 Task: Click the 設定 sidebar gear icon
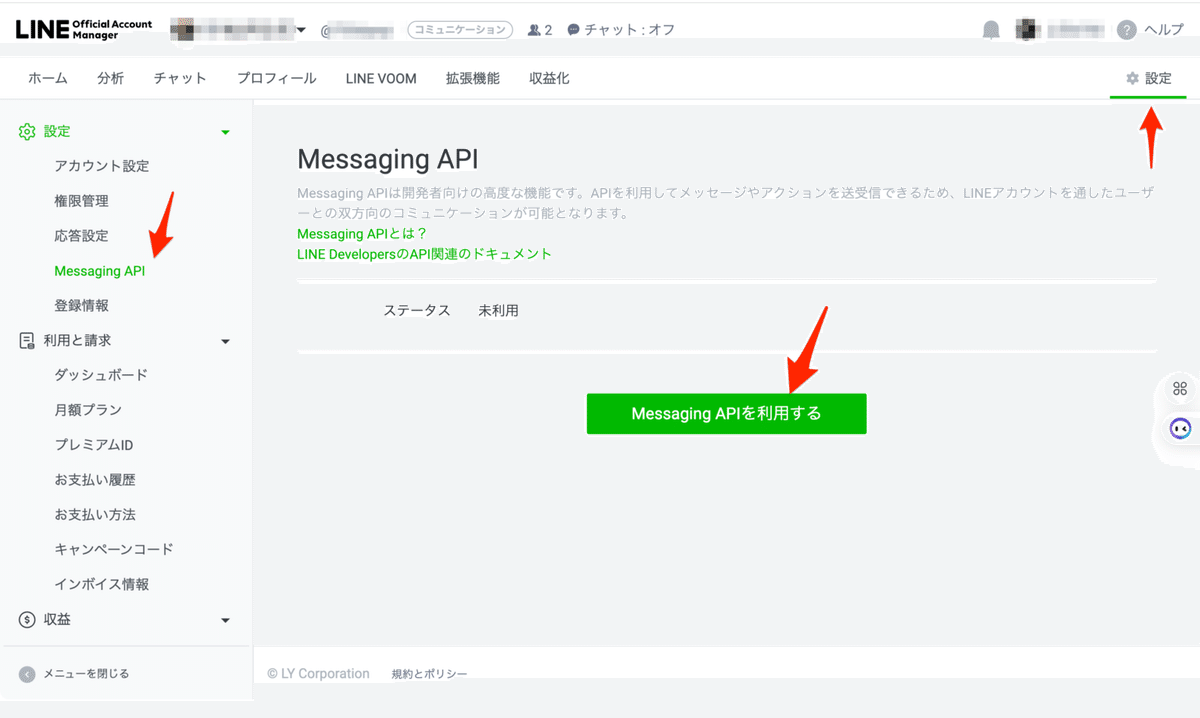click(x=27, y=132)
